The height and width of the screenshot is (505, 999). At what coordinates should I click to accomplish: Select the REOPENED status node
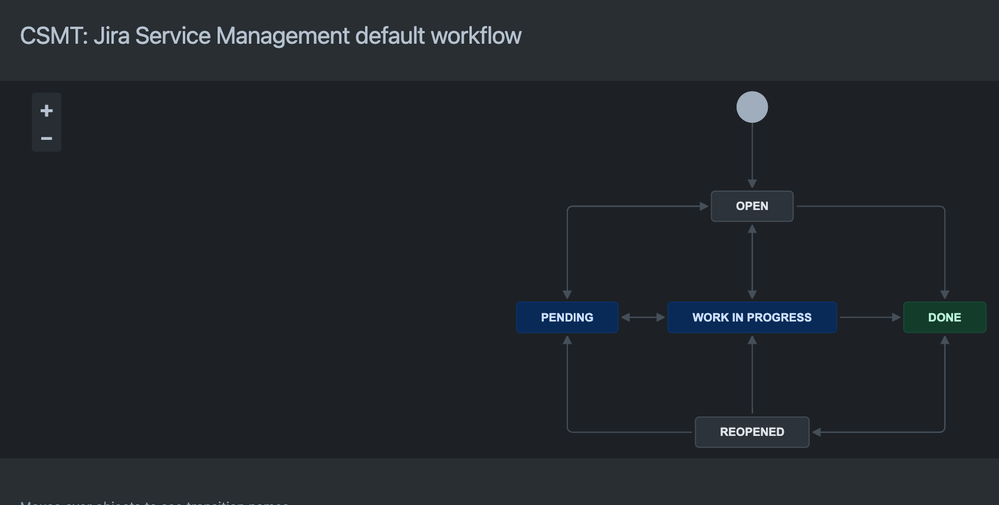tap(752, 432)
